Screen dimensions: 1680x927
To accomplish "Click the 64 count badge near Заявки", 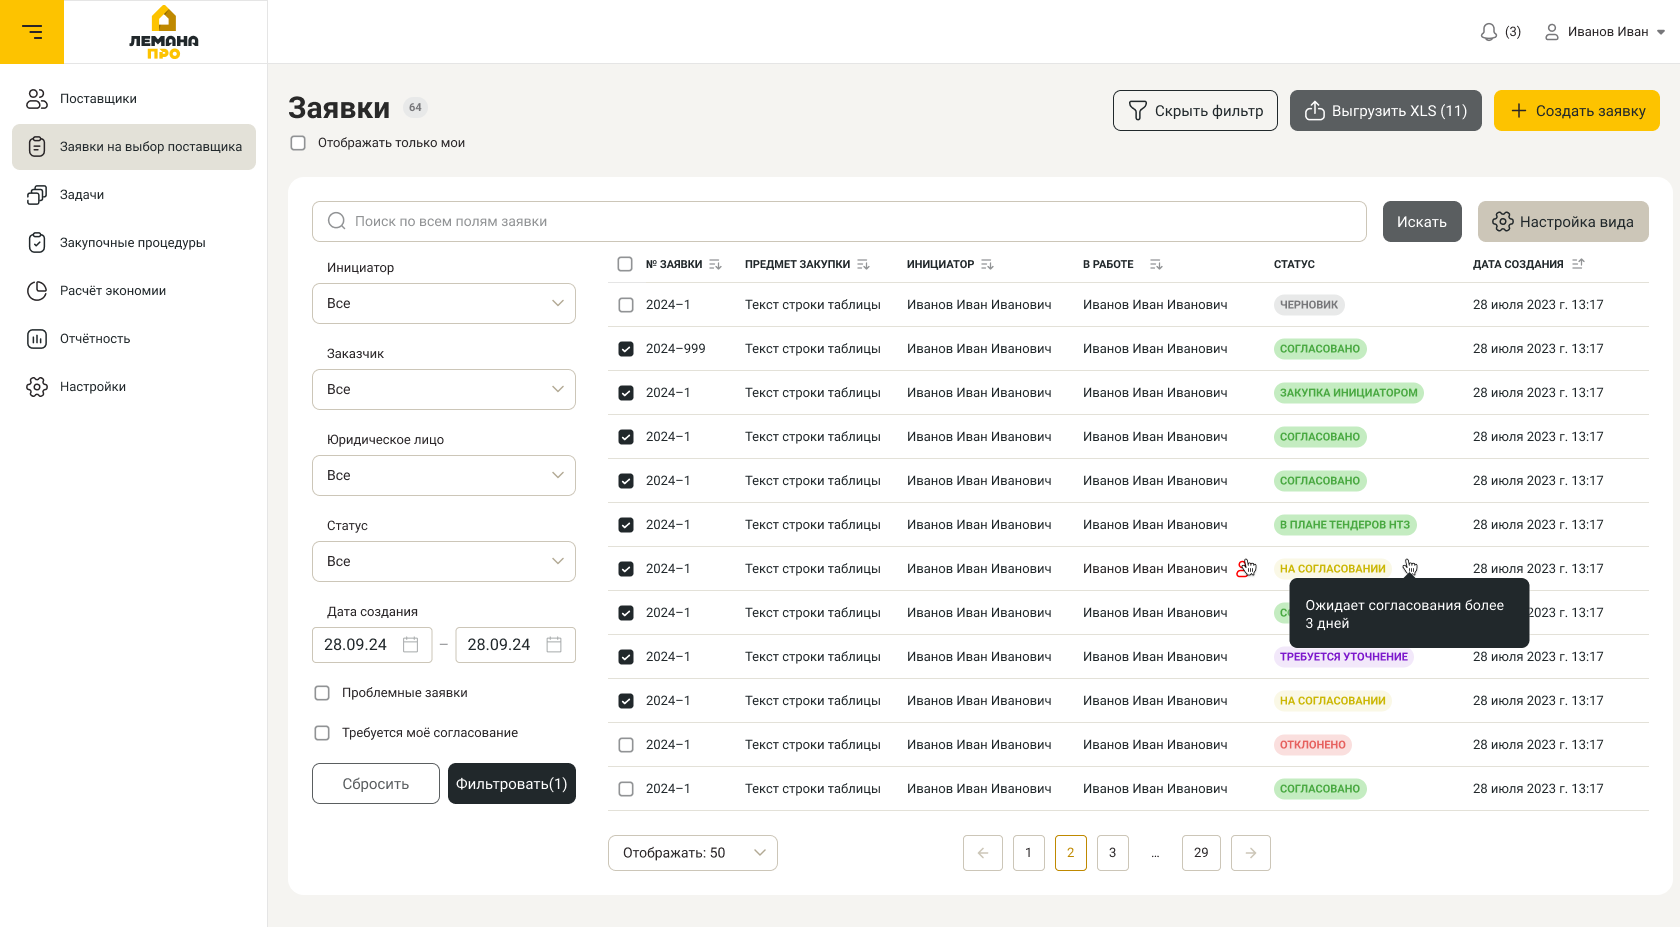I will pos(415,107).
